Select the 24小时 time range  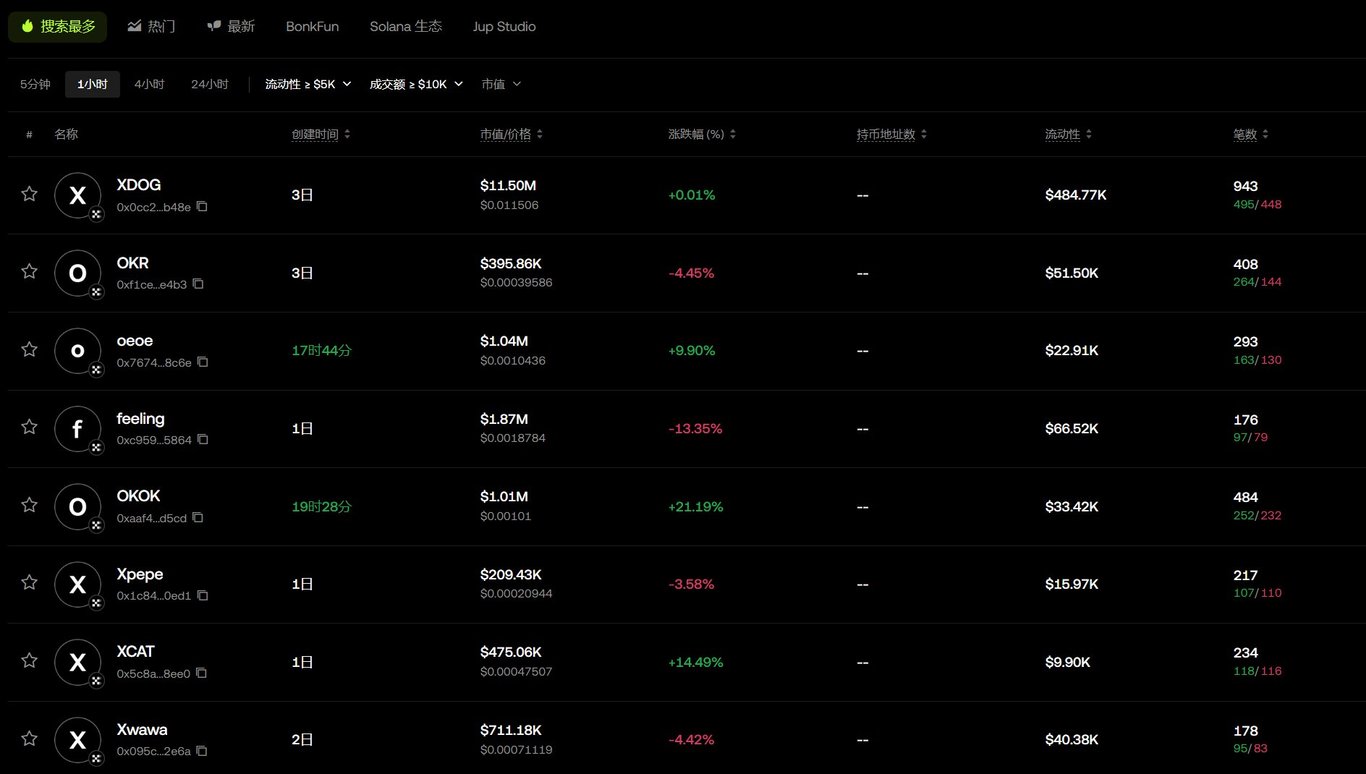pyautogui.click(x=209, y=84)
